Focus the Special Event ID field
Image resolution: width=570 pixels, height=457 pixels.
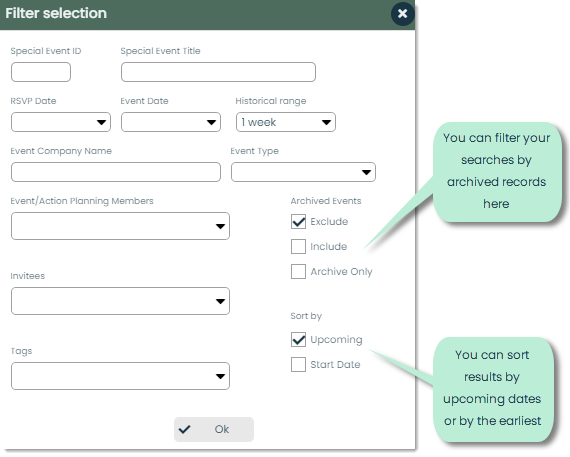(x=41, y=72)
